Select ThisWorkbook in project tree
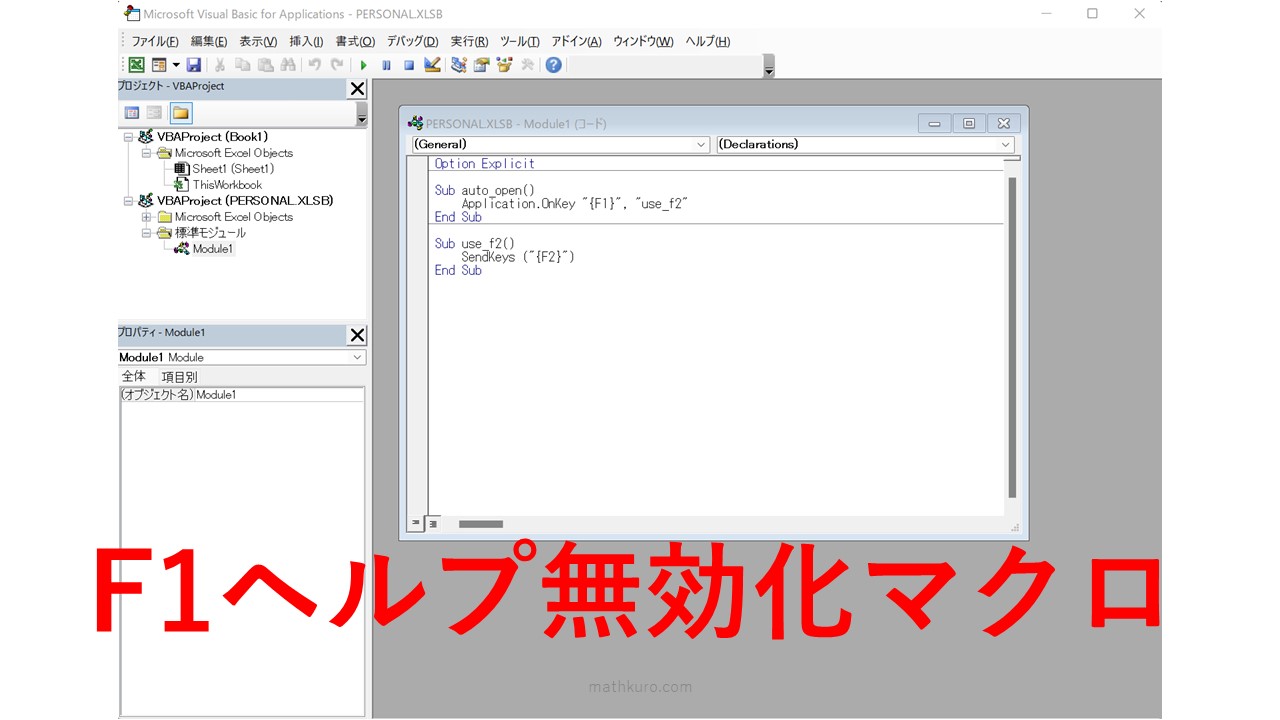Viewport: 1280px width, 720px height. [227, 185]
